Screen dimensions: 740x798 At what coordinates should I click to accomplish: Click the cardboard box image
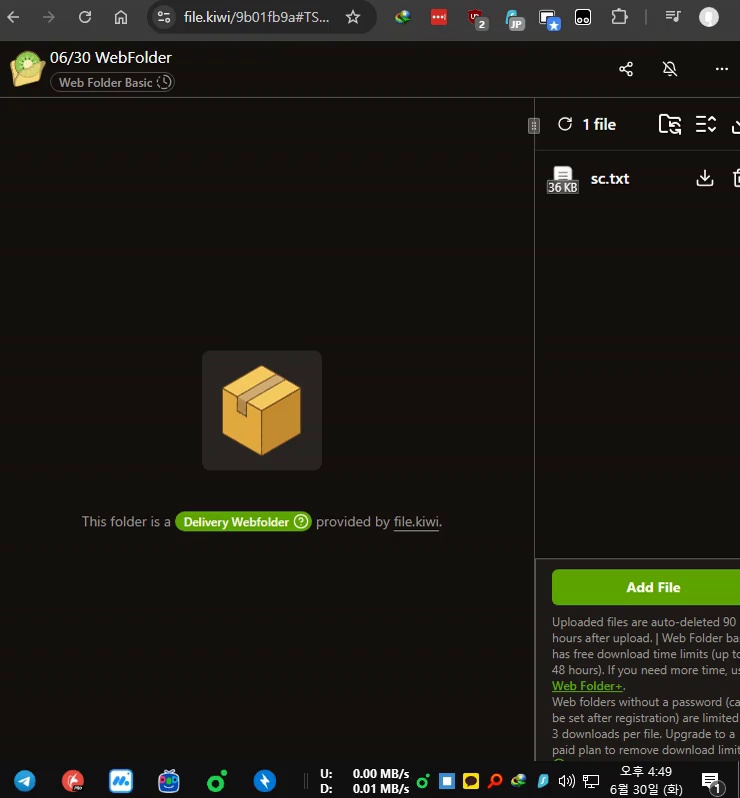(x=262, y=410)
